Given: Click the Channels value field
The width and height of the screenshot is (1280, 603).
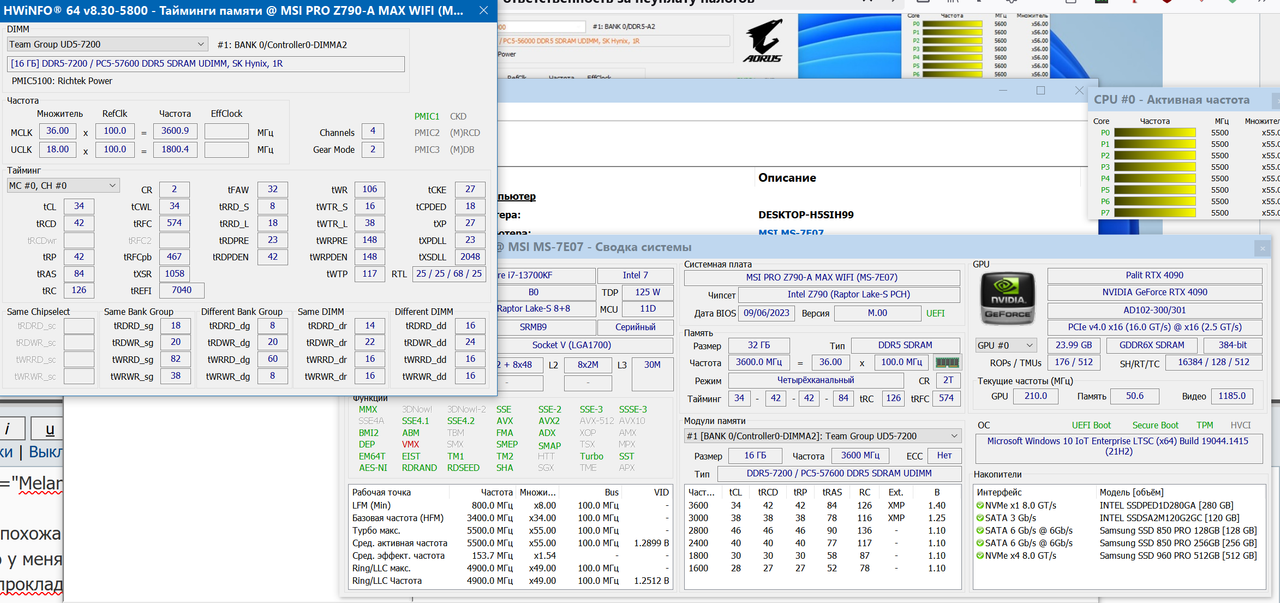Looking at the screenshot, I should (372, 131).
